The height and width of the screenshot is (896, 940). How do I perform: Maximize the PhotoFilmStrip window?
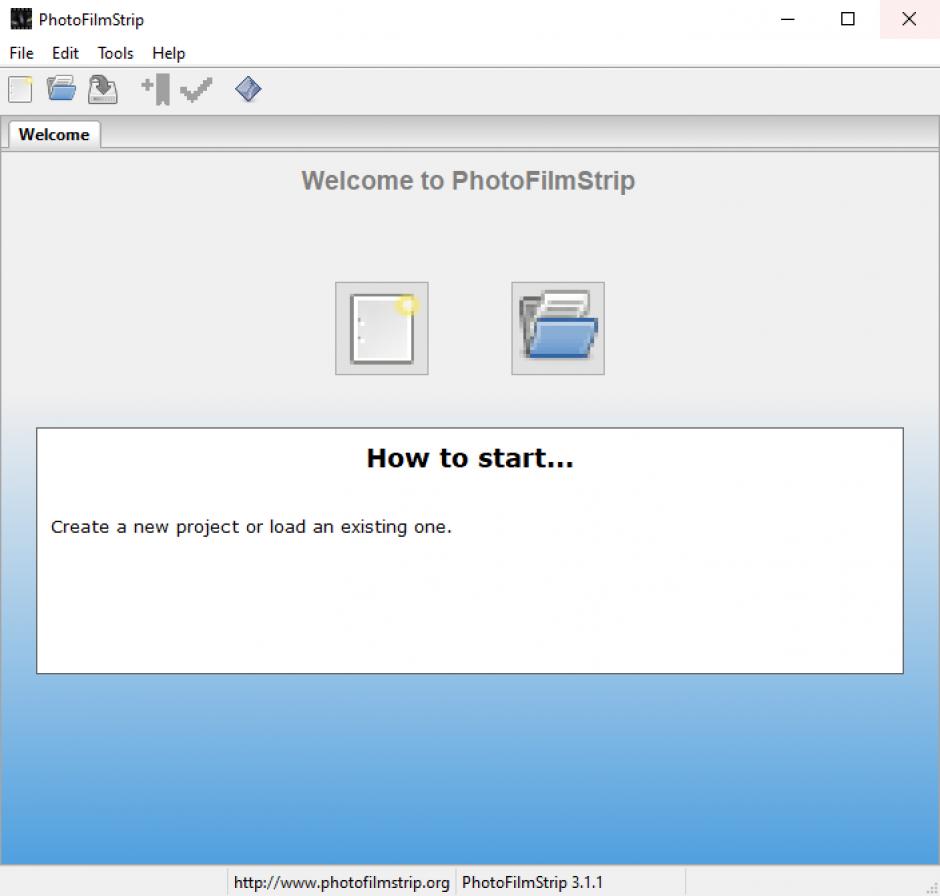coord(848,19)
